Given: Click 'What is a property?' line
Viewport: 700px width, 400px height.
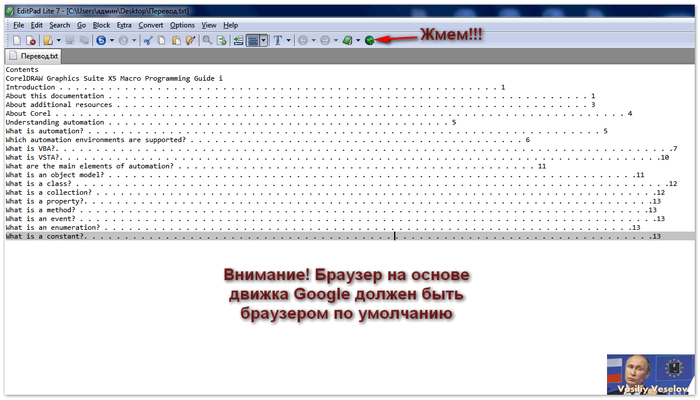Looking at the screenshot, I should pos(333,201).
